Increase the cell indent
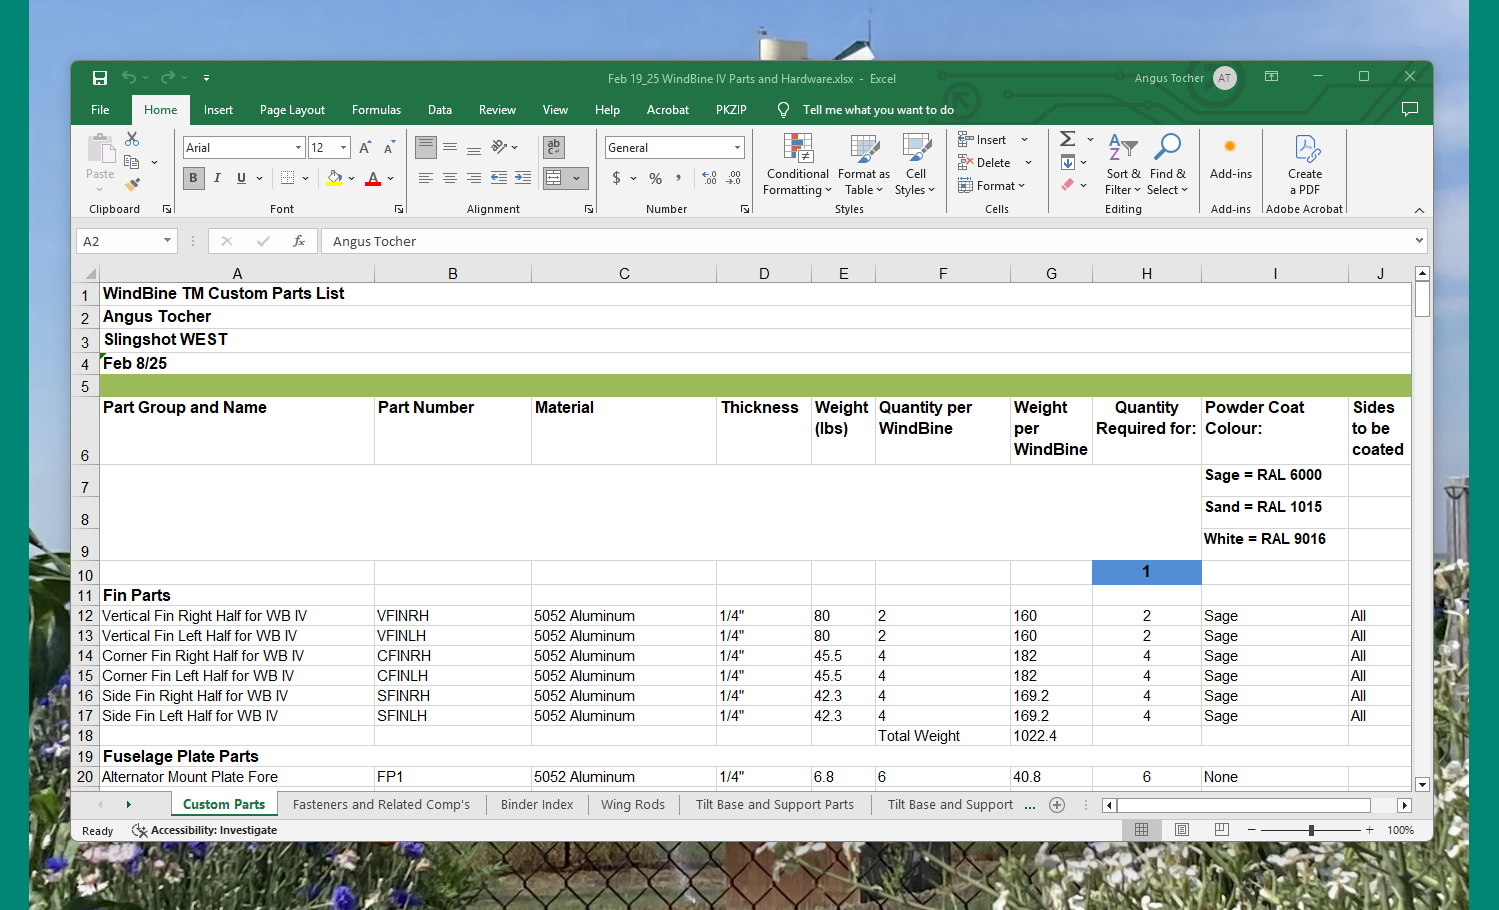Viewport: 1499px width, 910px height. tap(523, 178)
